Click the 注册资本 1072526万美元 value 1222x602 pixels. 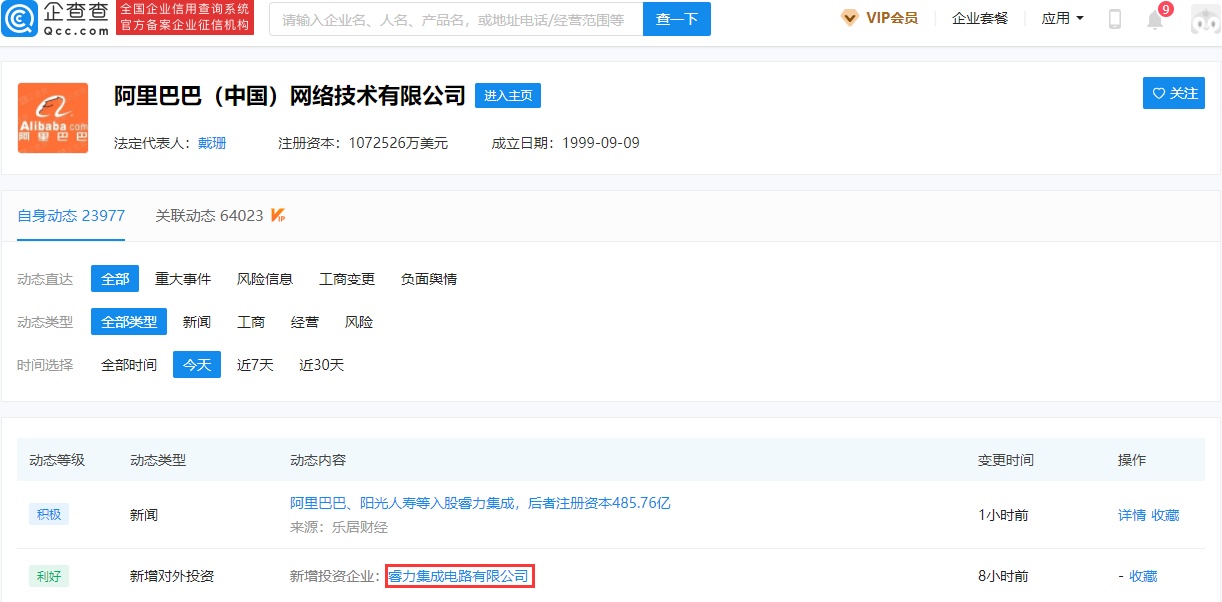click(398, 143)
